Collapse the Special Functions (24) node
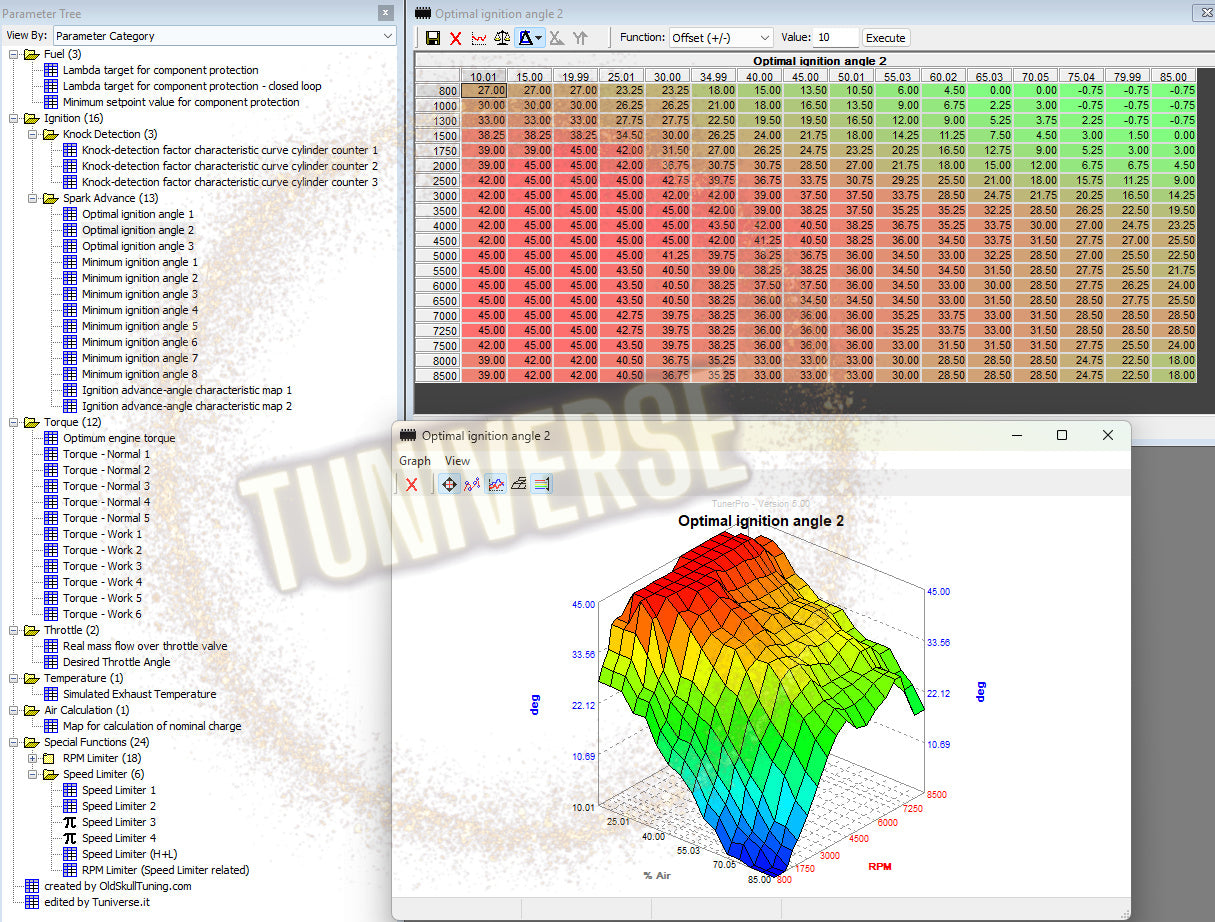Screen dimensions: 1215x922 (x=13, y=742)
